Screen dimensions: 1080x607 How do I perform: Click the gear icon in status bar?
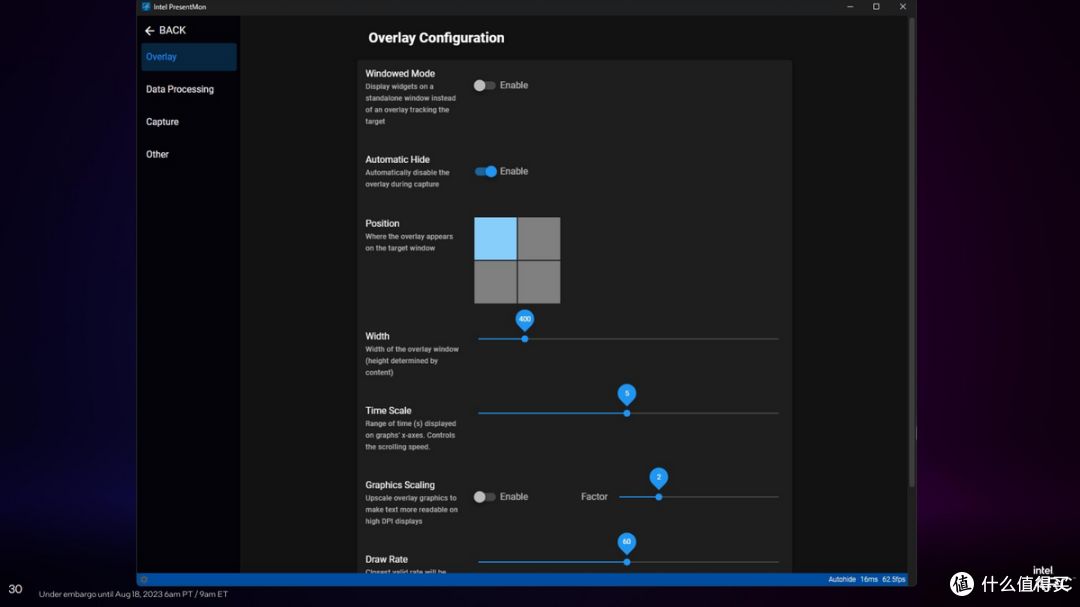pyautogui.click(x=144, y=579)
